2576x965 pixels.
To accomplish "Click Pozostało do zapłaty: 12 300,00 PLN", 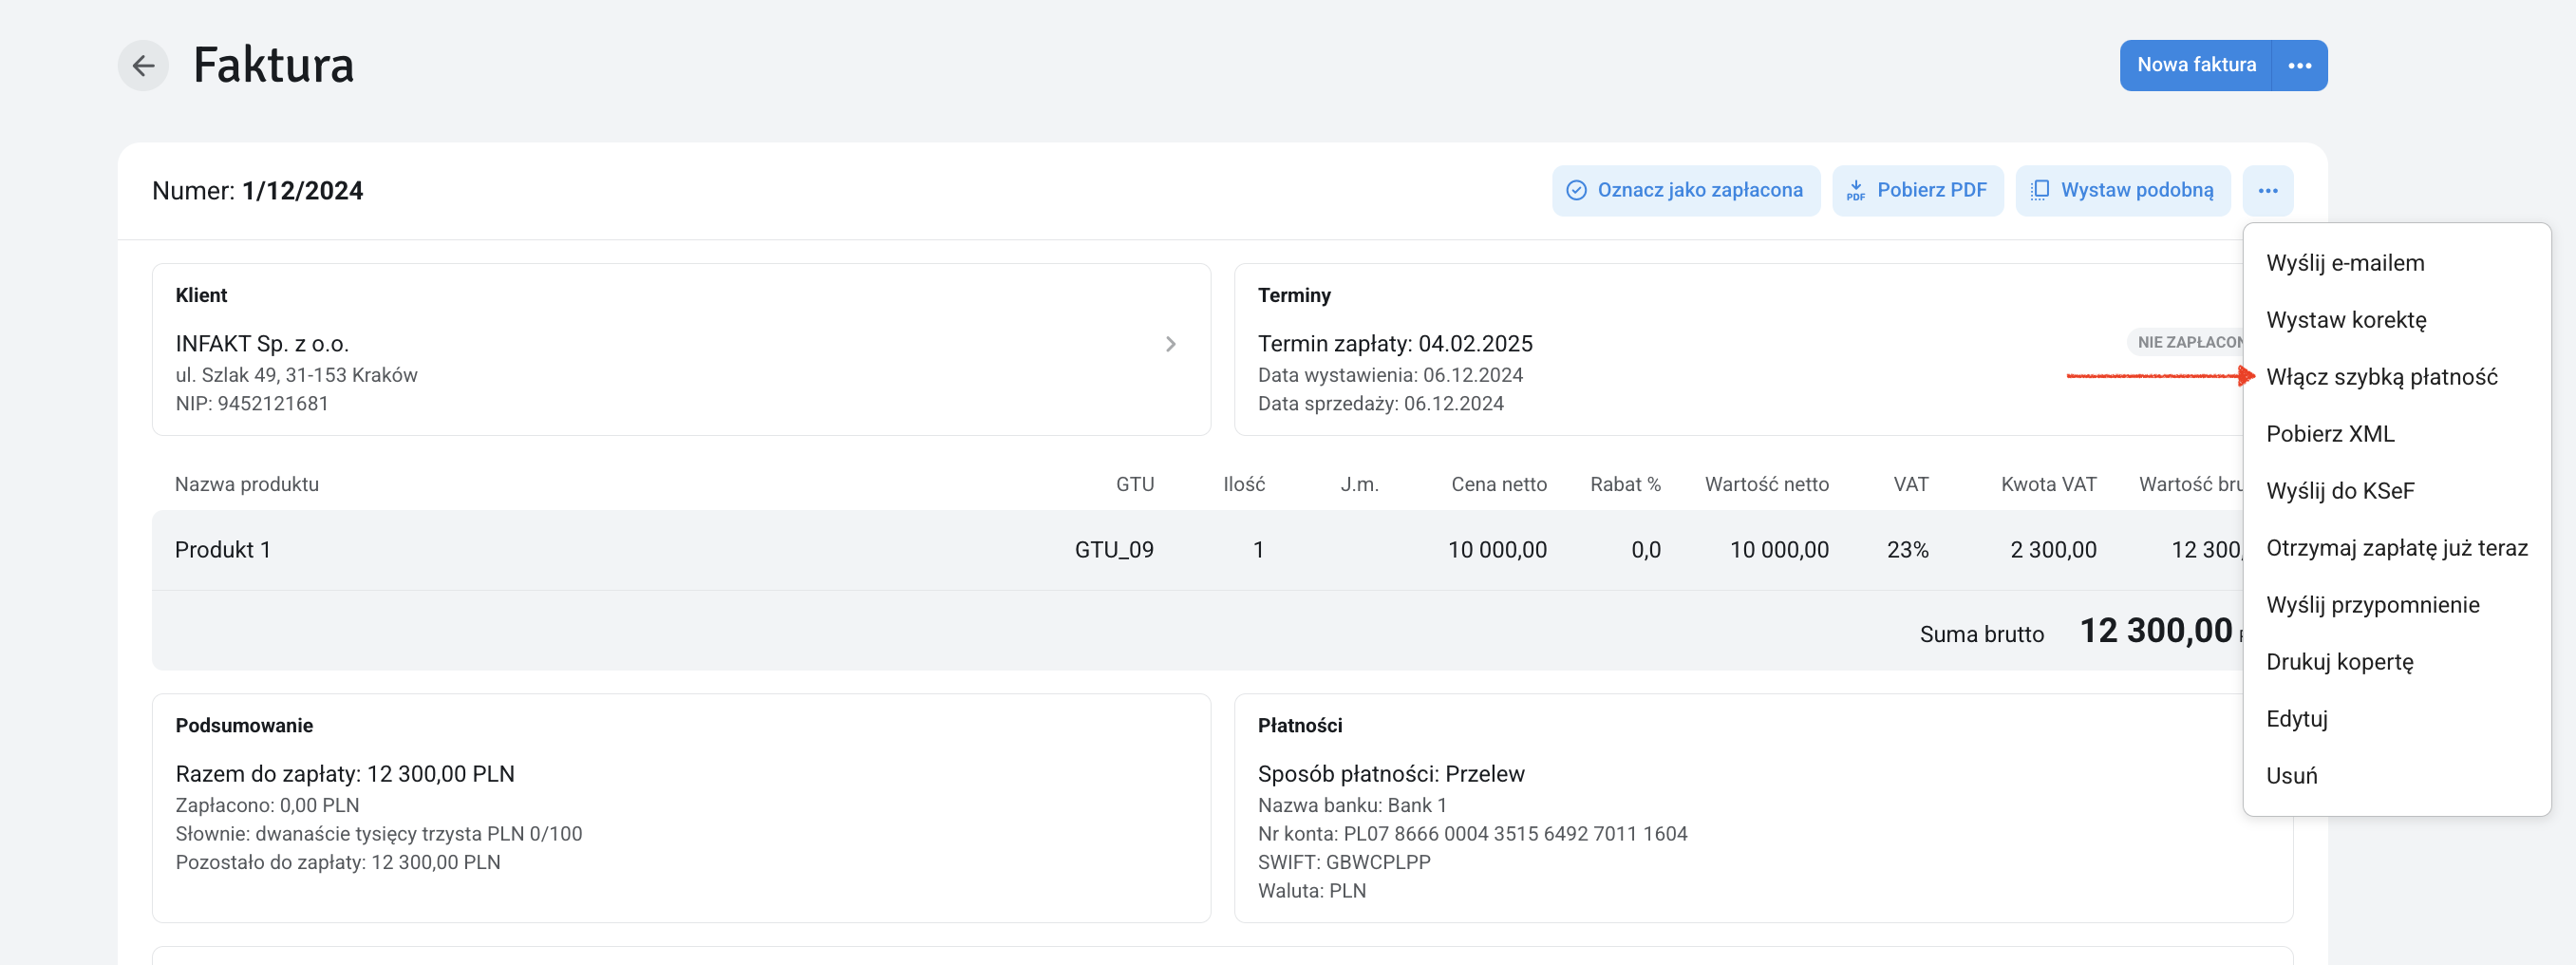I will tap(338, 862).
